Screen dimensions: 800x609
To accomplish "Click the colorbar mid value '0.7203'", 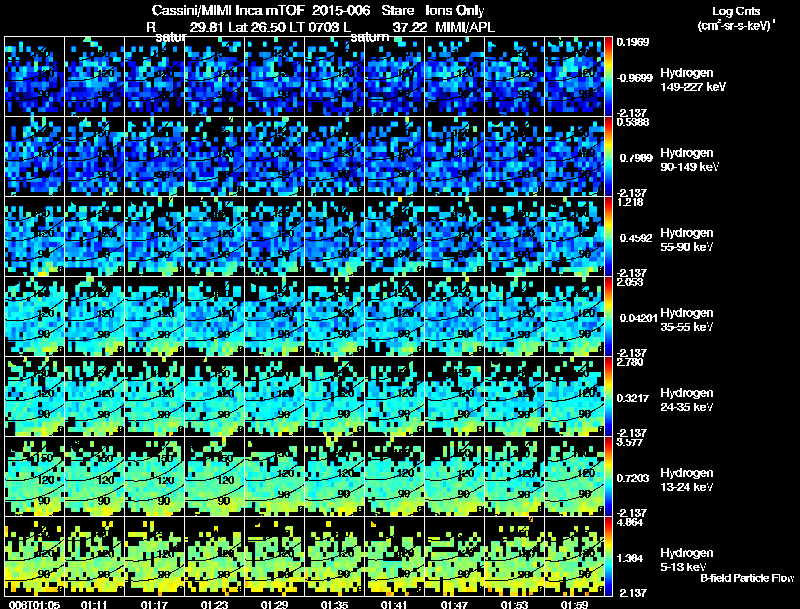I will click(633, 478).
